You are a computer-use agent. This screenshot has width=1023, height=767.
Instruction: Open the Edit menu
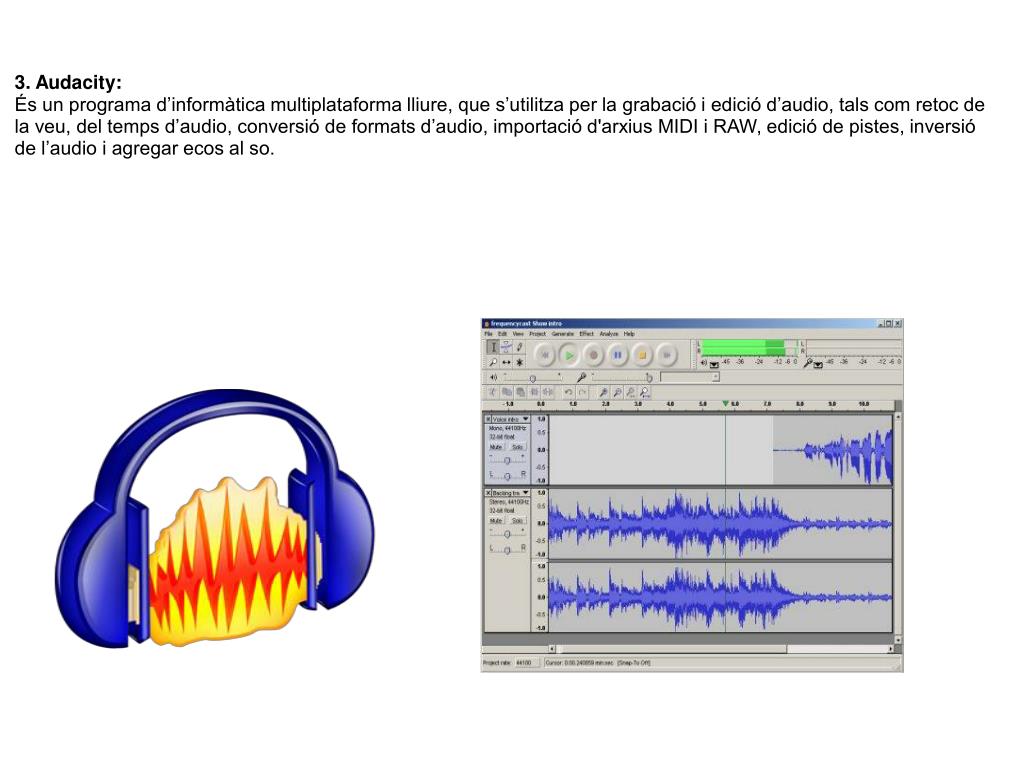502,333
